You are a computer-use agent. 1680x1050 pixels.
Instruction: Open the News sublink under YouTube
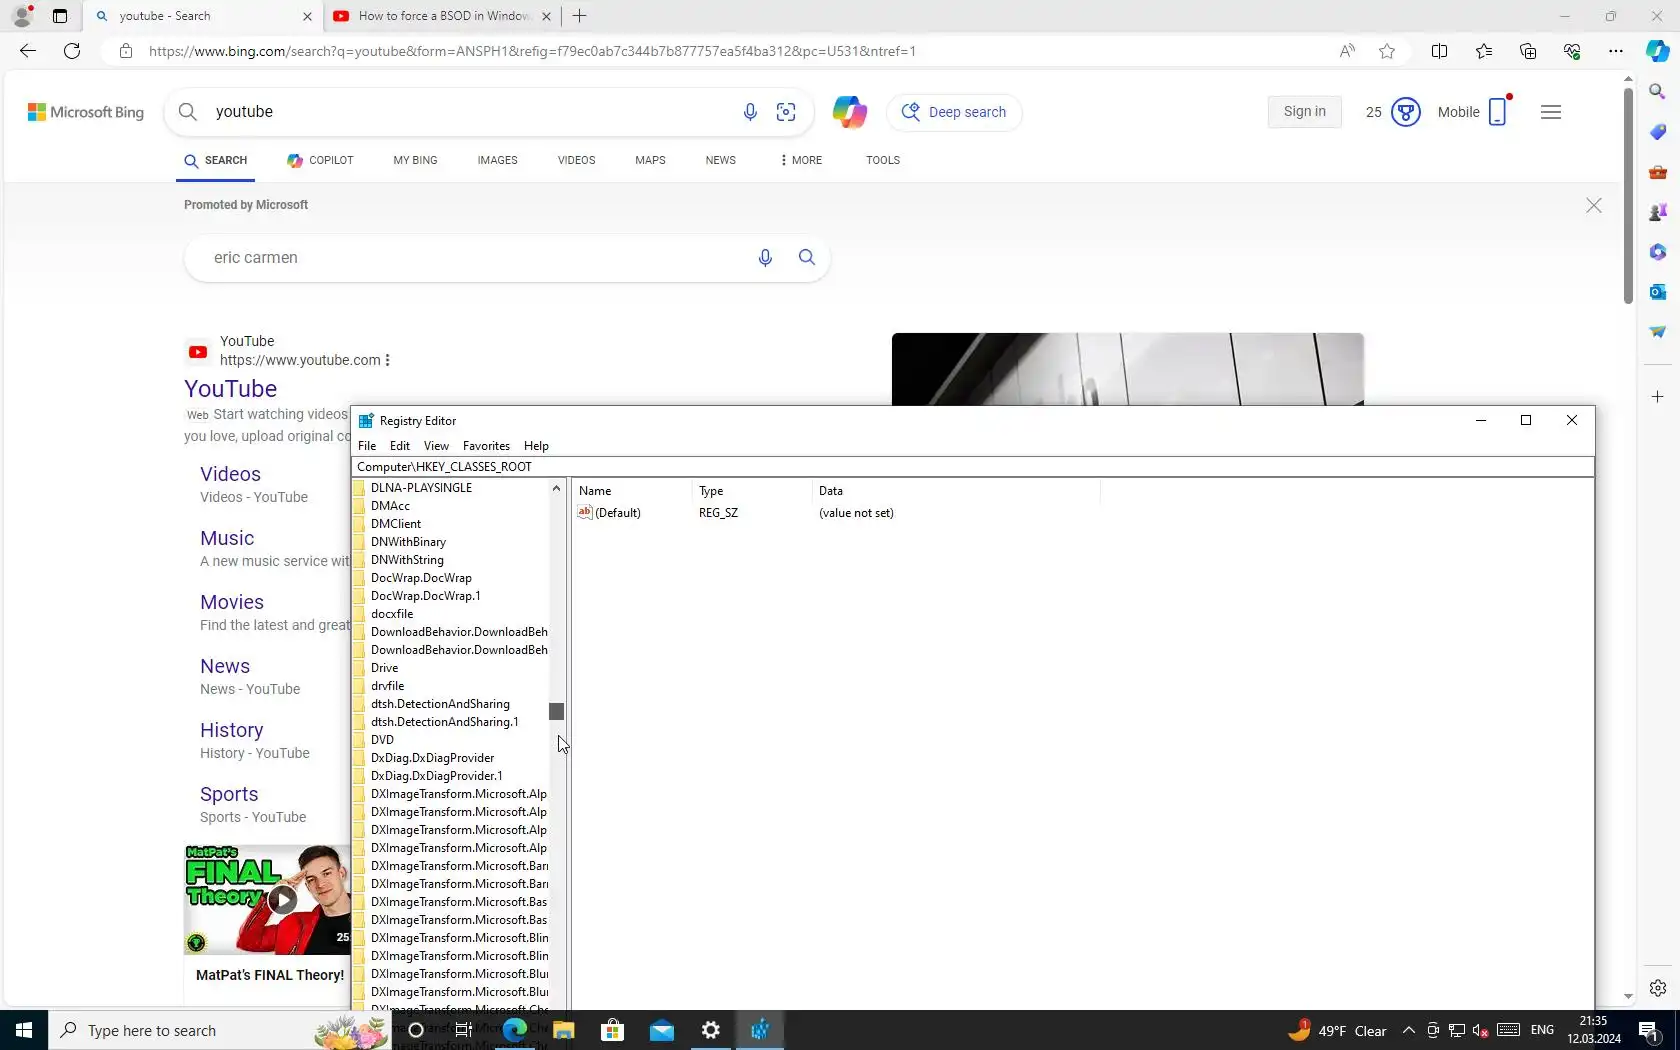[225, 666]
